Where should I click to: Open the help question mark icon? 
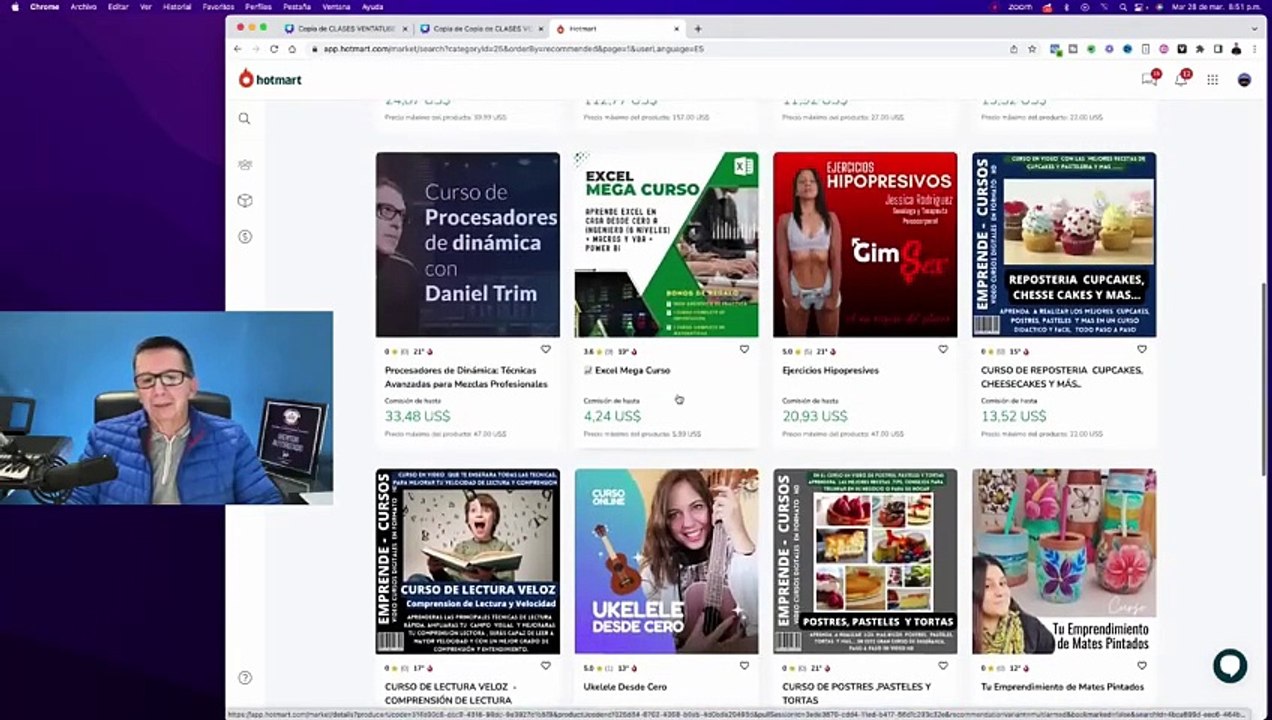[x=245, y=677]
